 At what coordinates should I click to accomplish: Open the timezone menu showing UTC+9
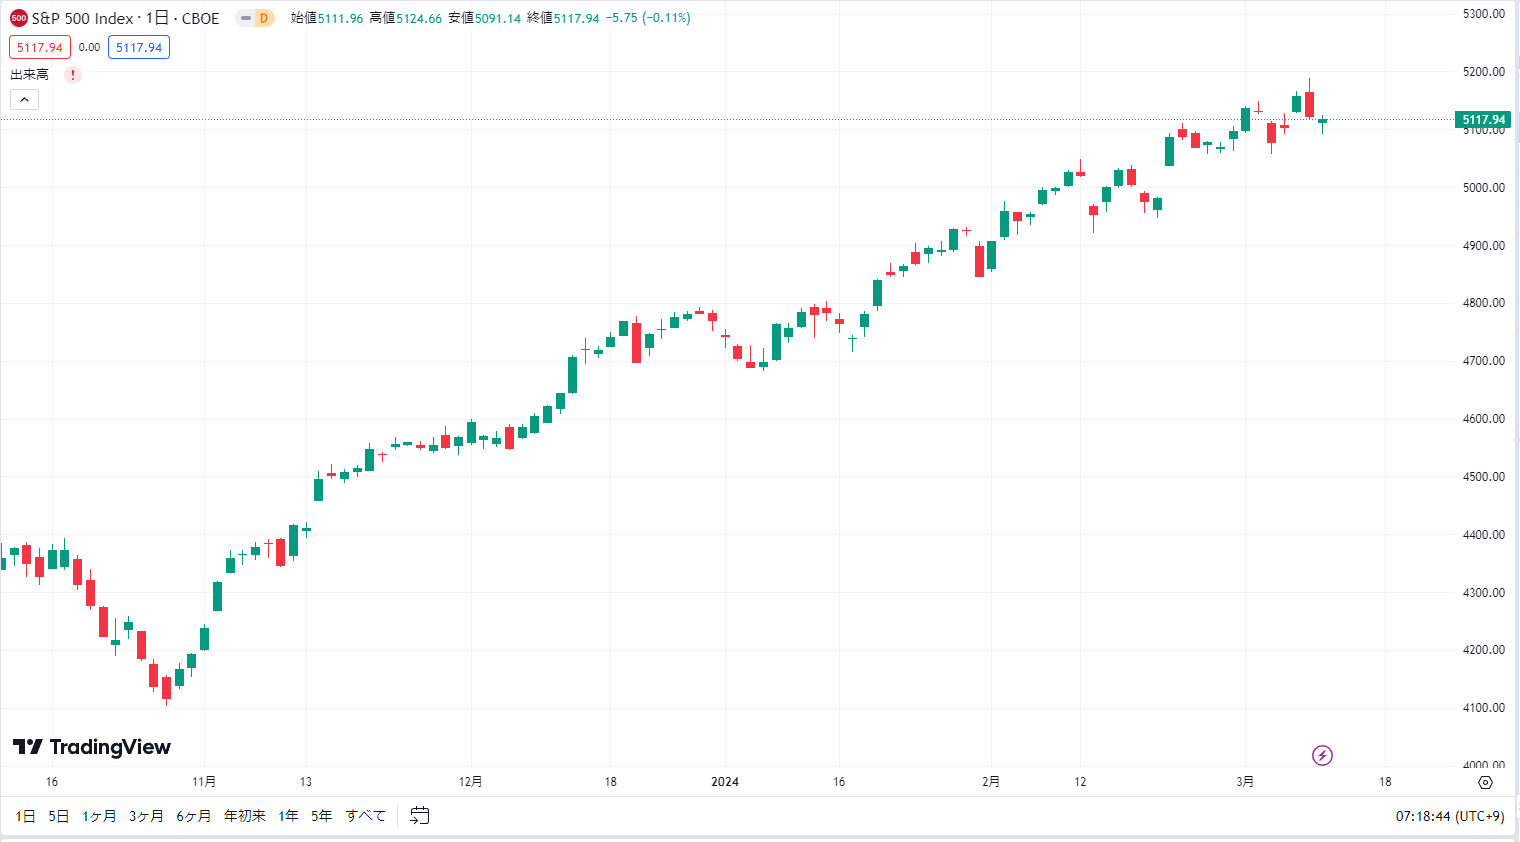[1450, 816]
